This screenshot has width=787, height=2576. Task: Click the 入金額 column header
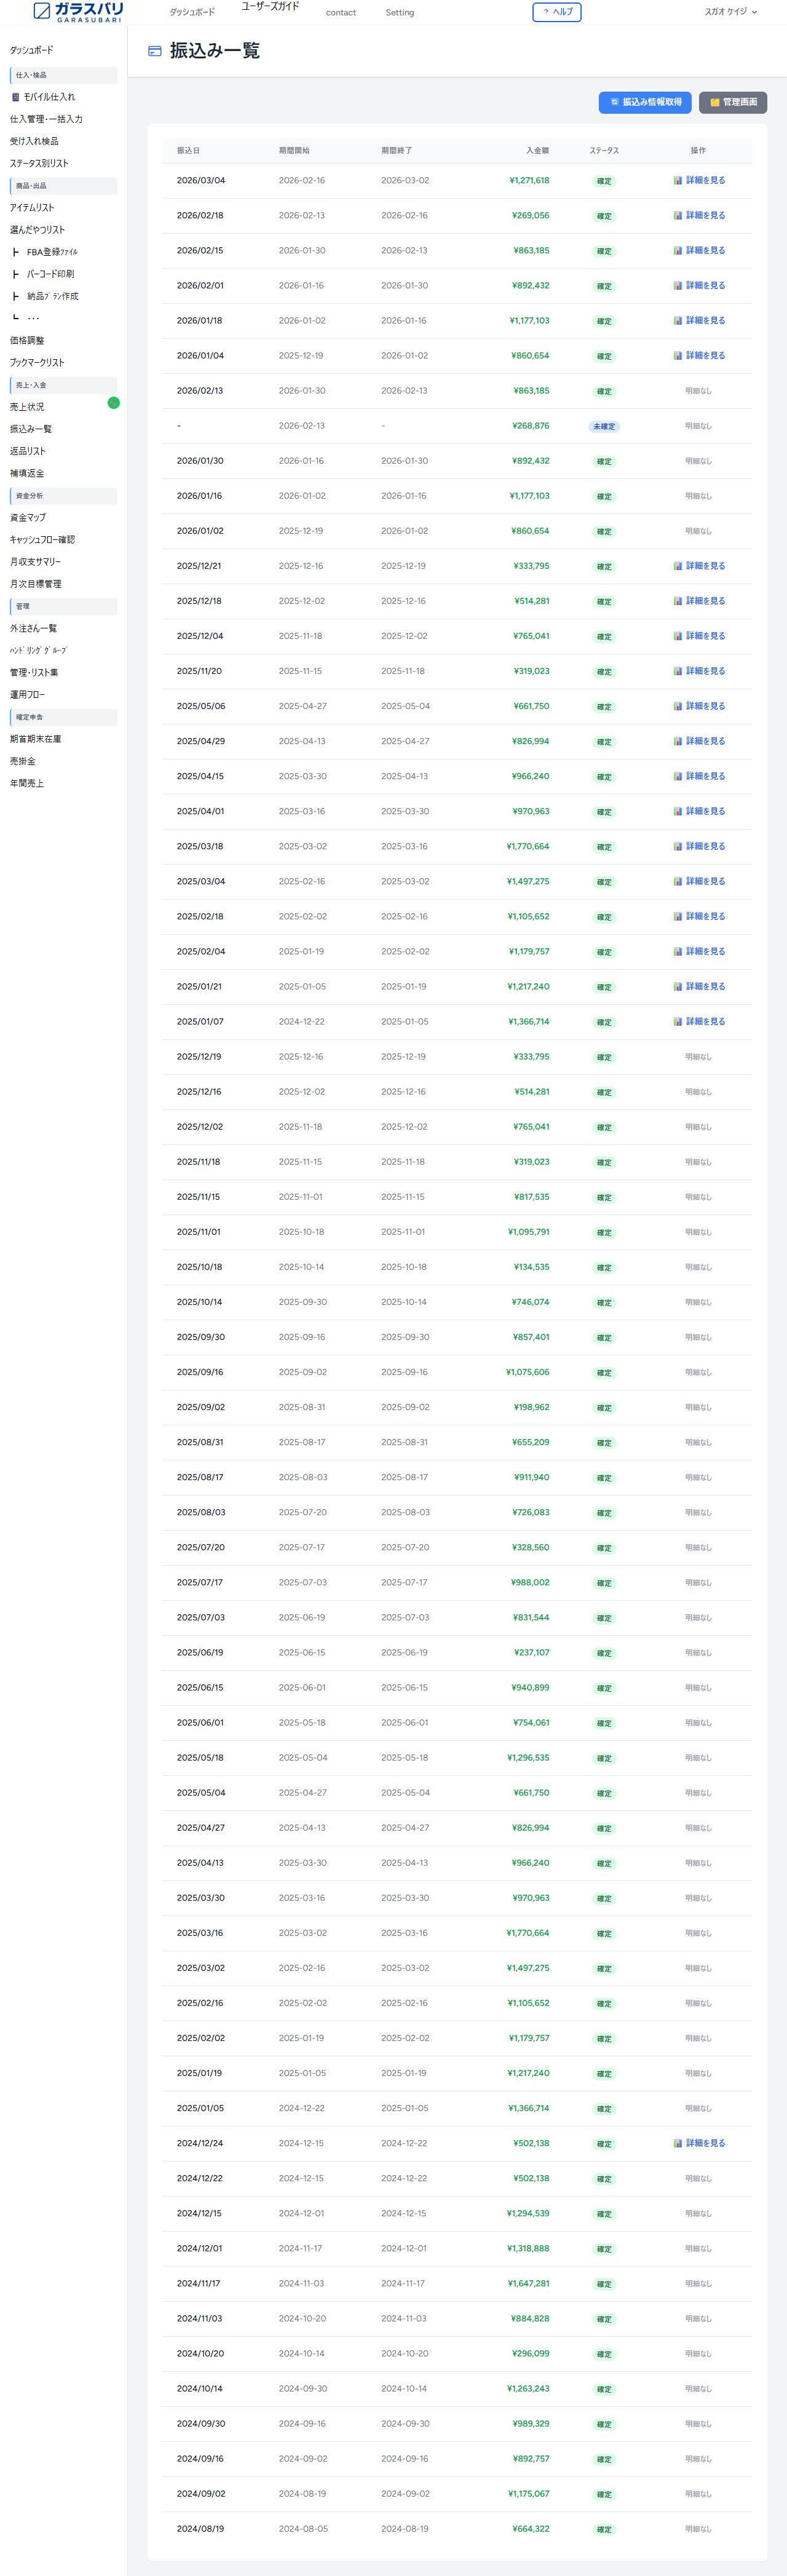(537, 151)
